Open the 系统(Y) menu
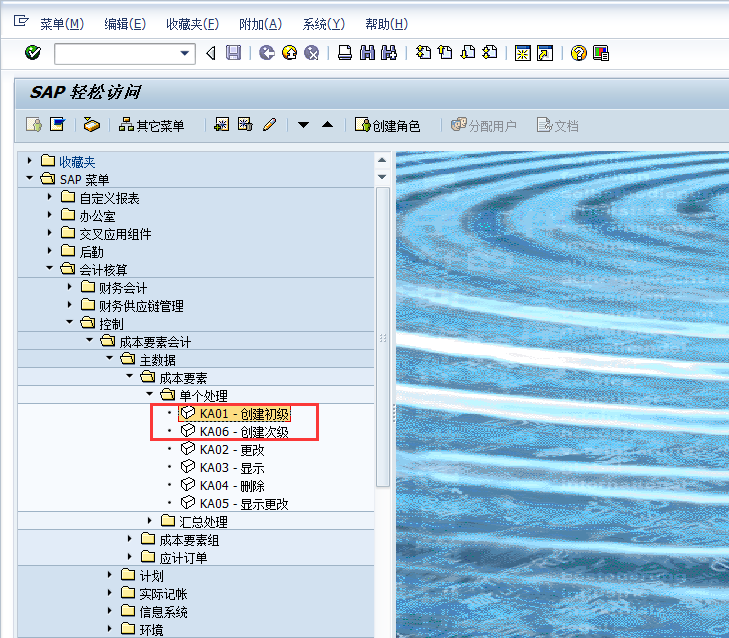The width and height of the screenshot is (729, 638). point(324,24)
